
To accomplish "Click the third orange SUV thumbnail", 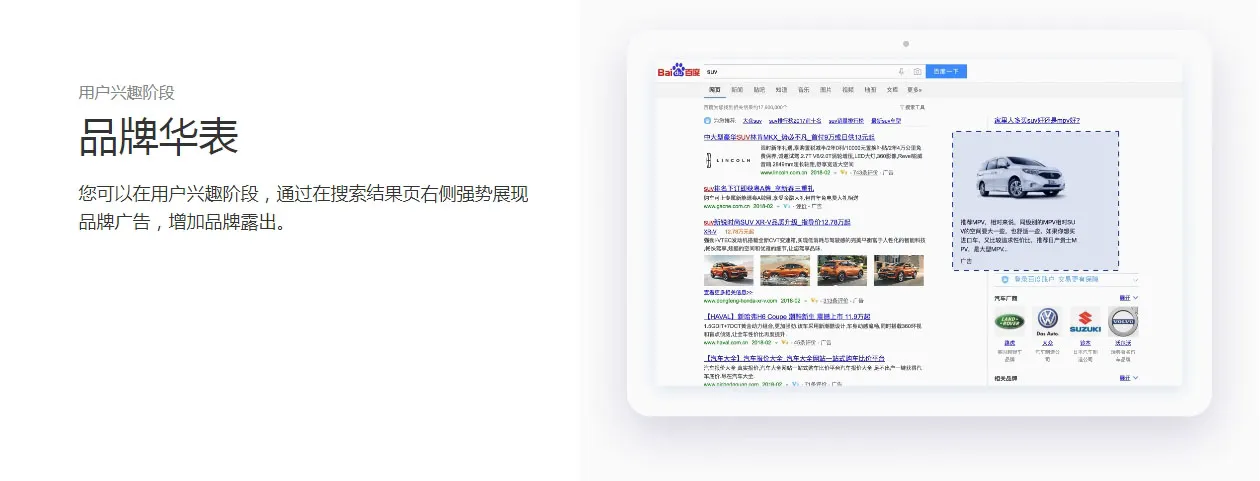I will pyautogui.click(x=842, y=270).
